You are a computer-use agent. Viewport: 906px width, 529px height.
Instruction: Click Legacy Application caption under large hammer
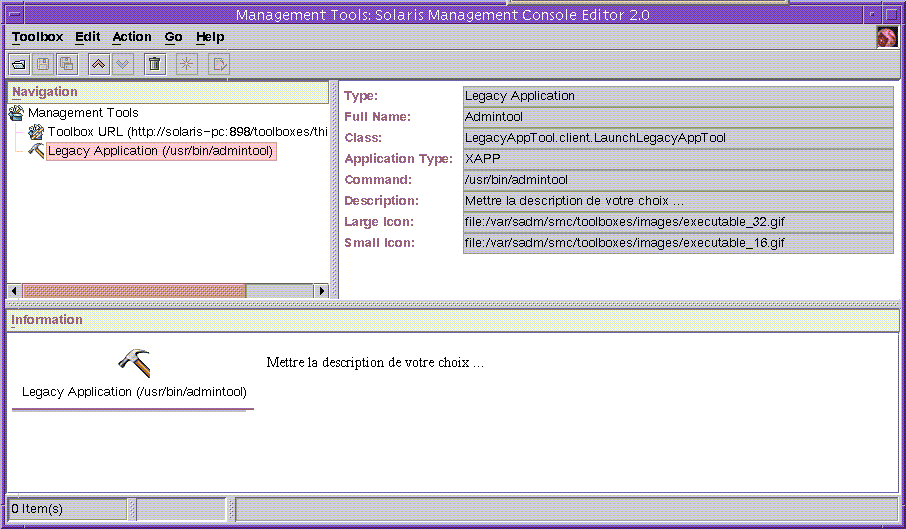[x=134, y=392]
